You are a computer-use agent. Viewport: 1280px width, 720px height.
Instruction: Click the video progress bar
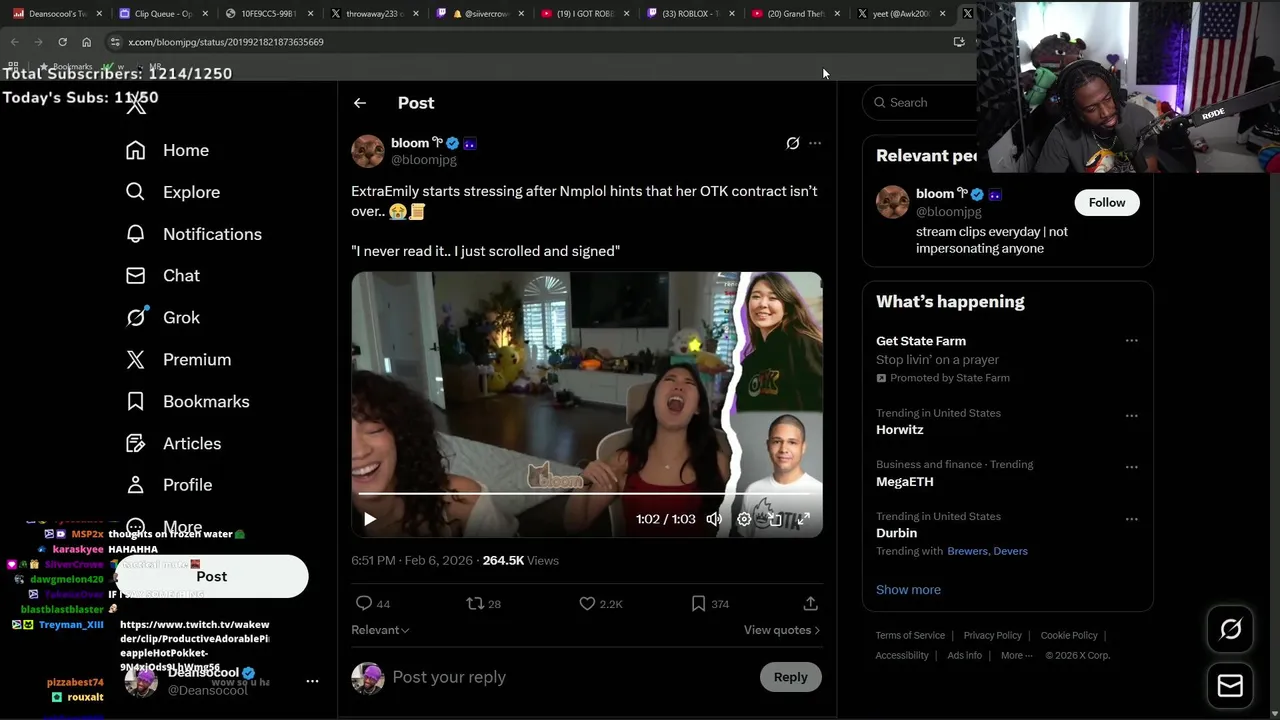[x=587, y=494]
